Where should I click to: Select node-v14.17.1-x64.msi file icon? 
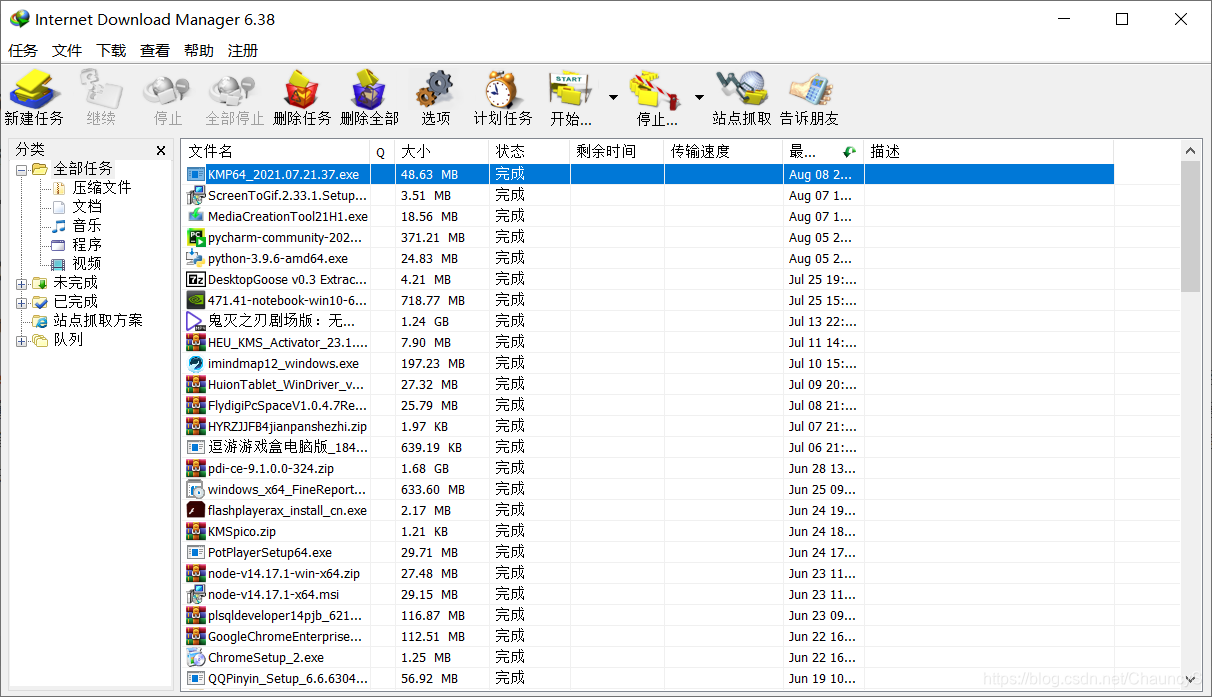[x=195, y=594]
